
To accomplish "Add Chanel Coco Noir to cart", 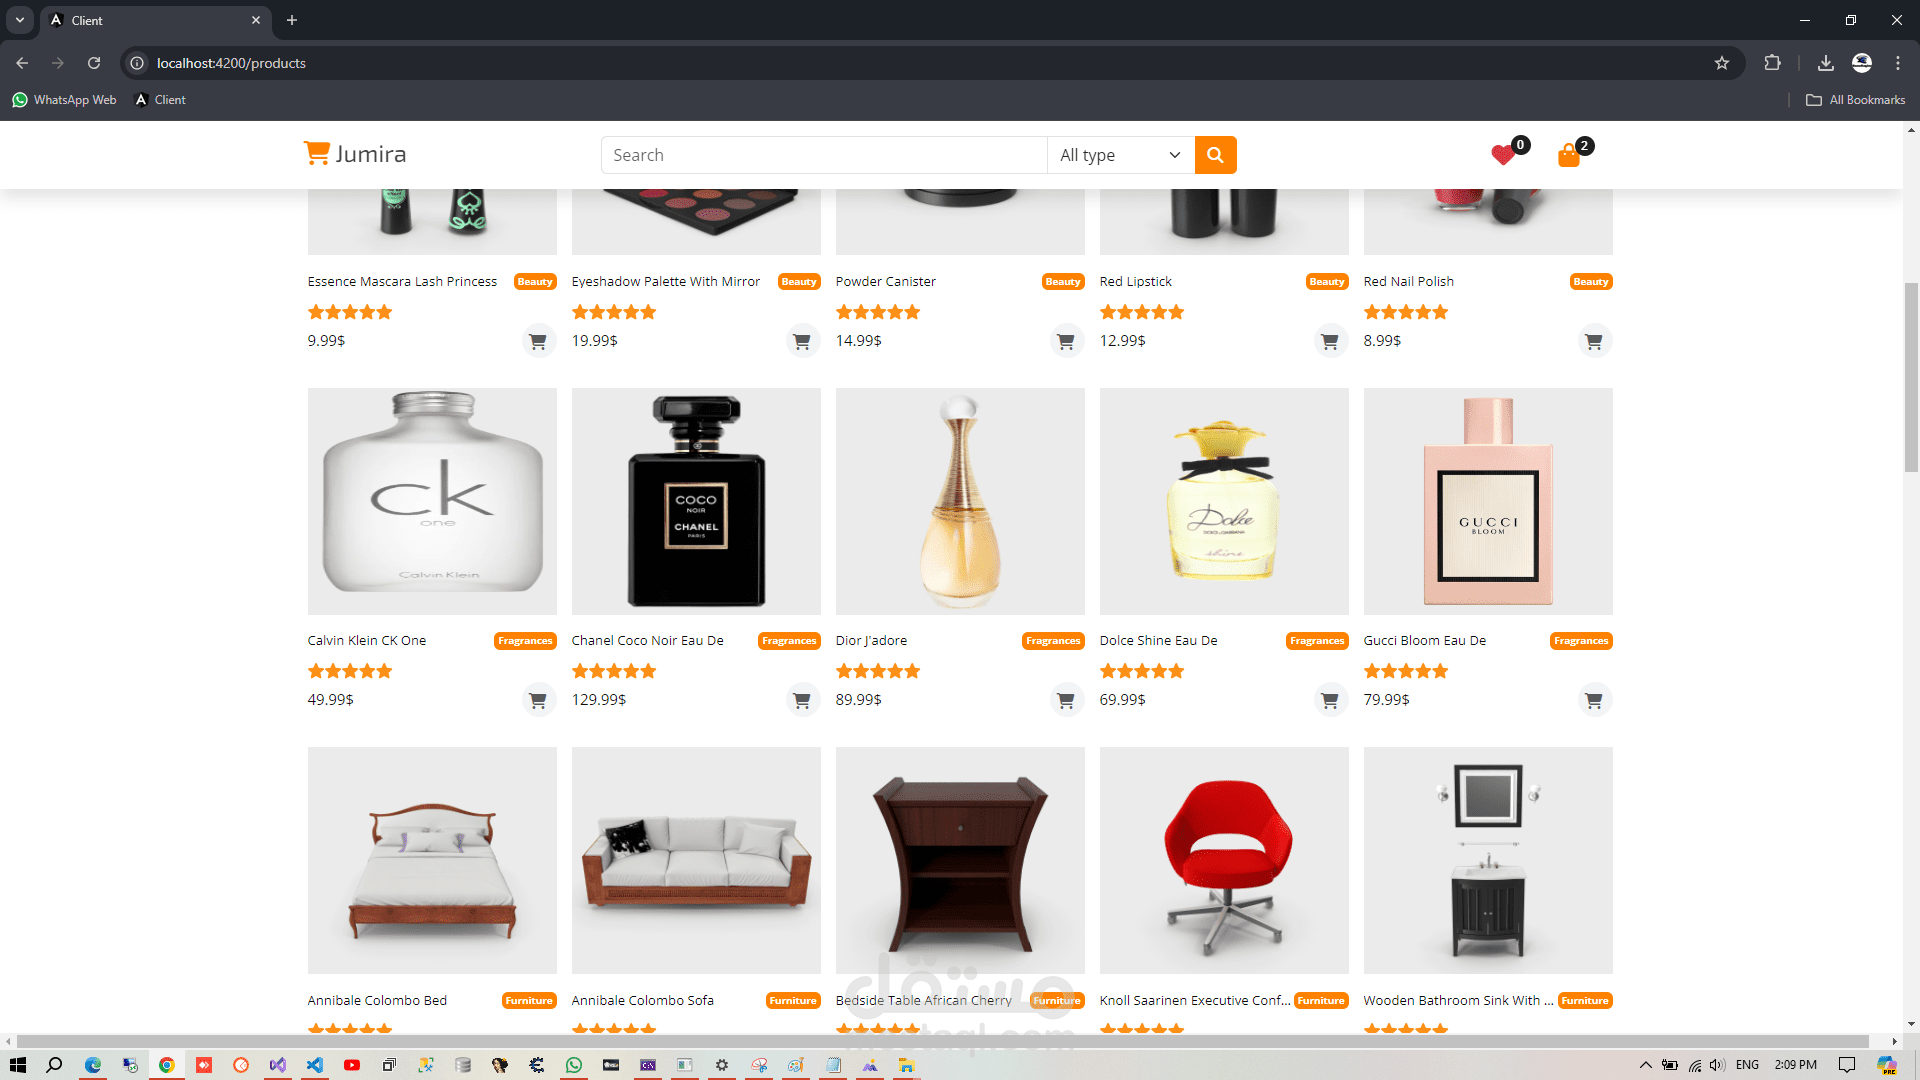I will (x=802, y=700).
